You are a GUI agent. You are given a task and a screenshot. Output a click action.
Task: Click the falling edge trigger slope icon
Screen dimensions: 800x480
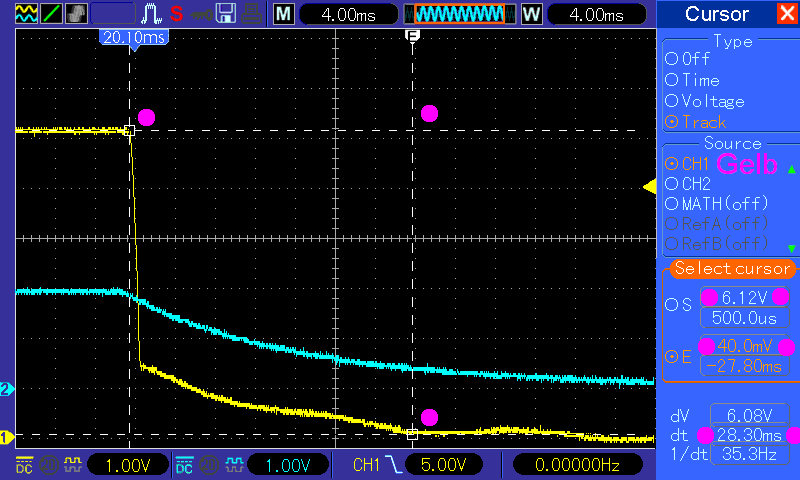(x=393, y=465)
